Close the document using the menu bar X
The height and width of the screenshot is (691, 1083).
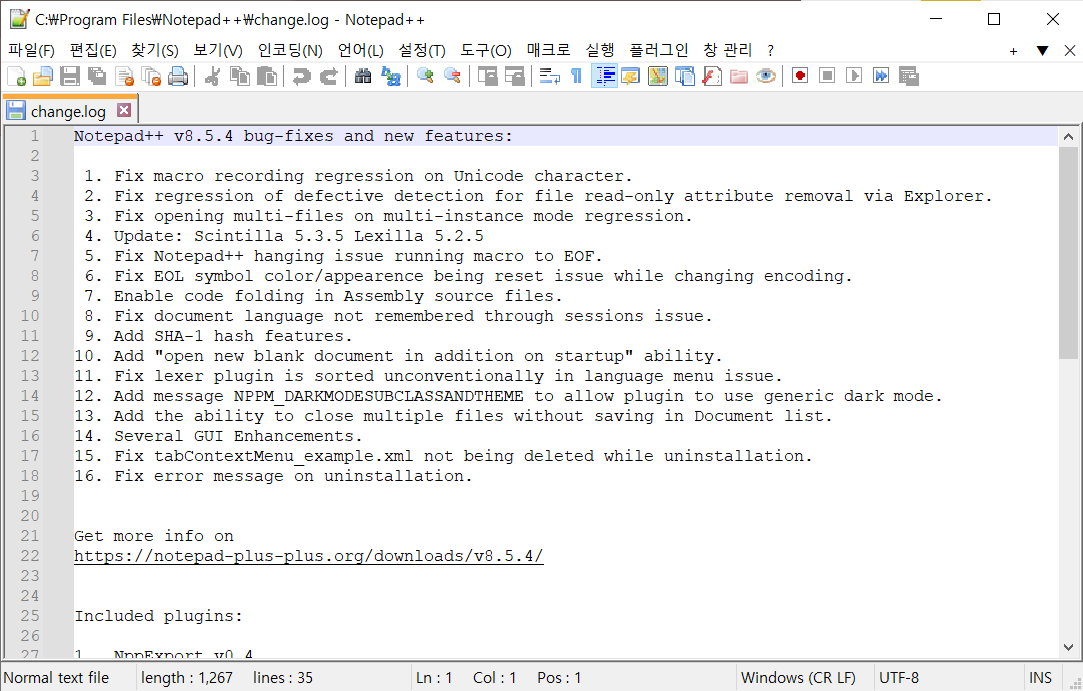1070,50
